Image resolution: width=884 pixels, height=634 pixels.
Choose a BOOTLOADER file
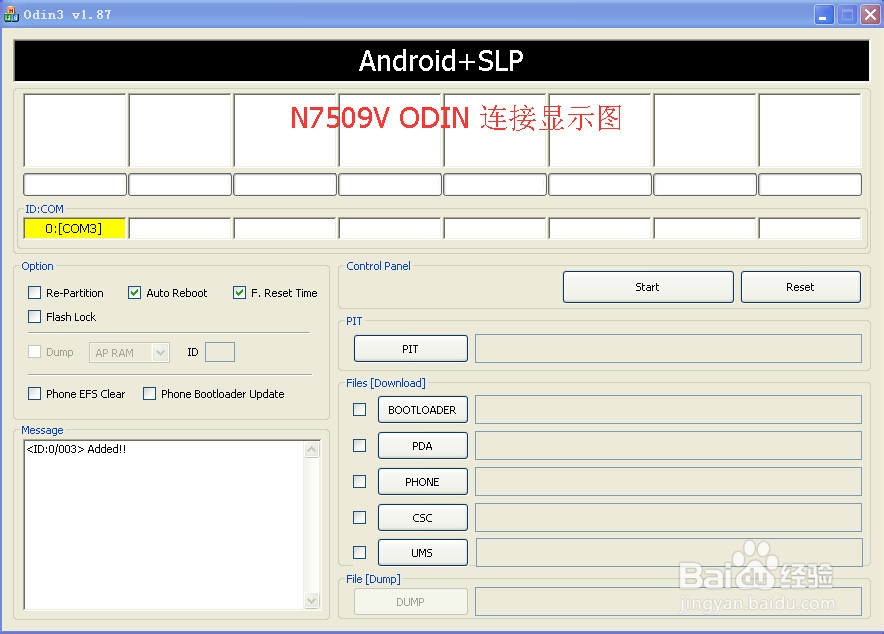tap(422, 410)
